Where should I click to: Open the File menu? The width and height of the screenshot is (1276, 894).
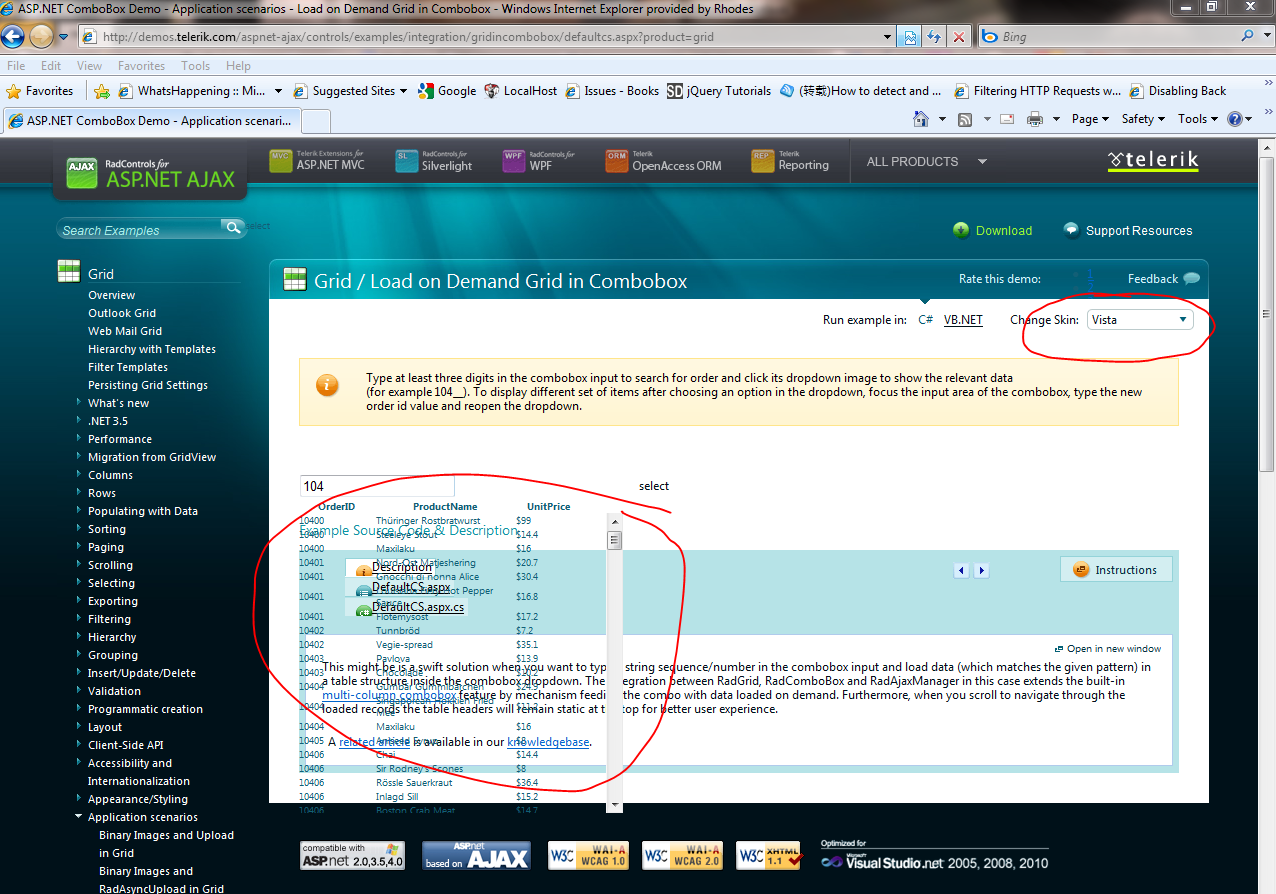point(16,65)
